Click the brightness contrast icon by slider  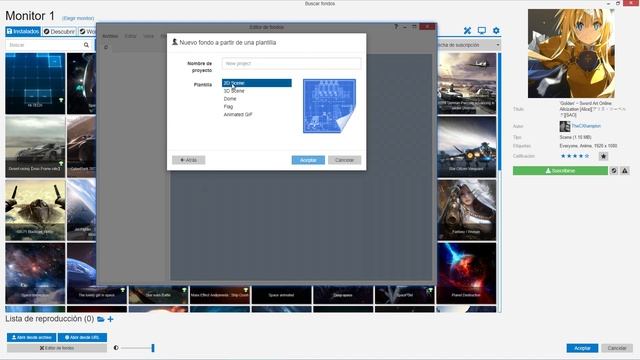point(116,348)
